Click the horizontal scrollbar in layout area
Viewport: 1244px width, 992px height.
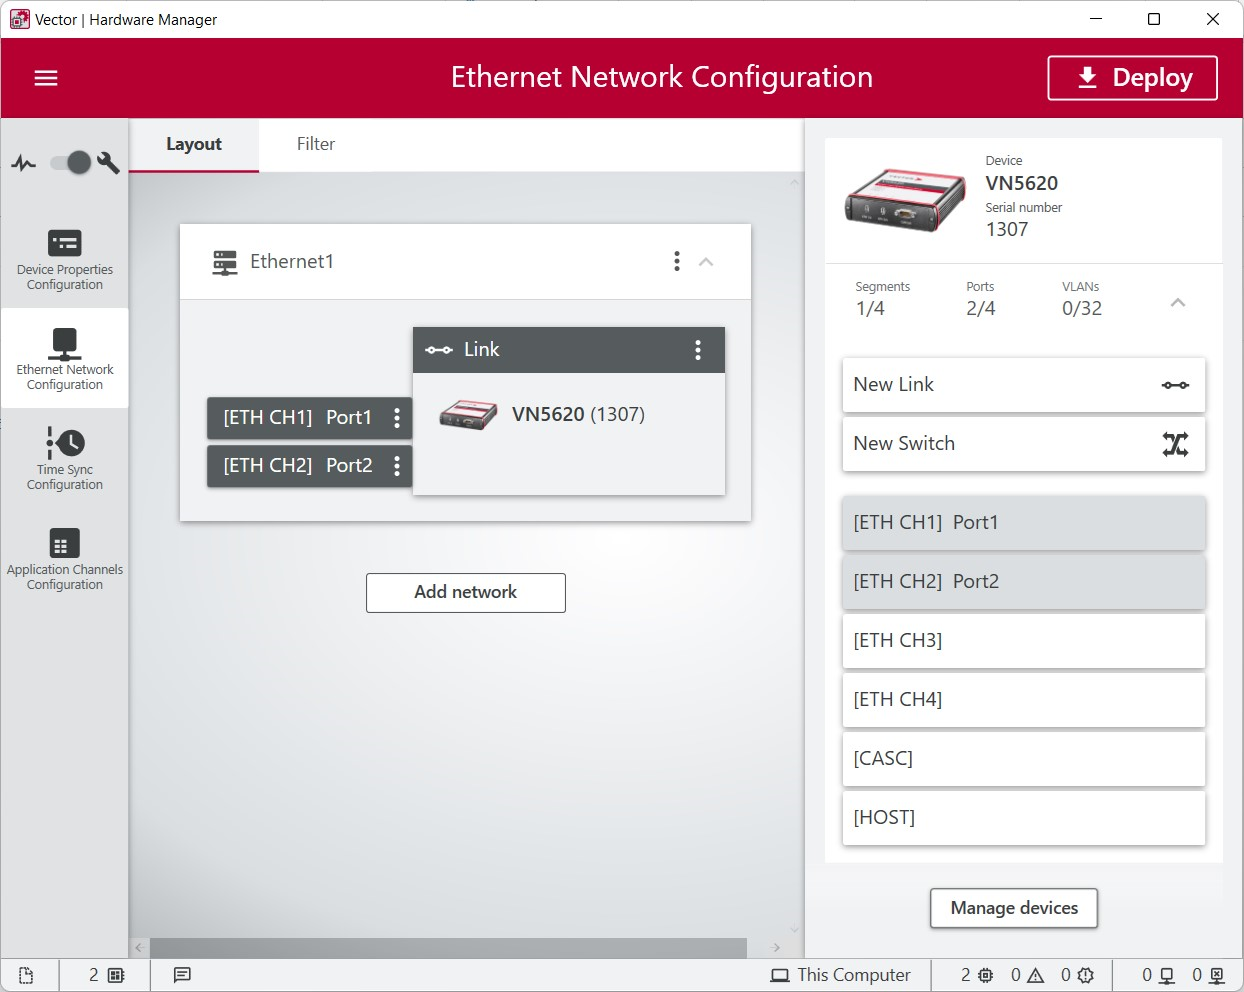[448, 947]
